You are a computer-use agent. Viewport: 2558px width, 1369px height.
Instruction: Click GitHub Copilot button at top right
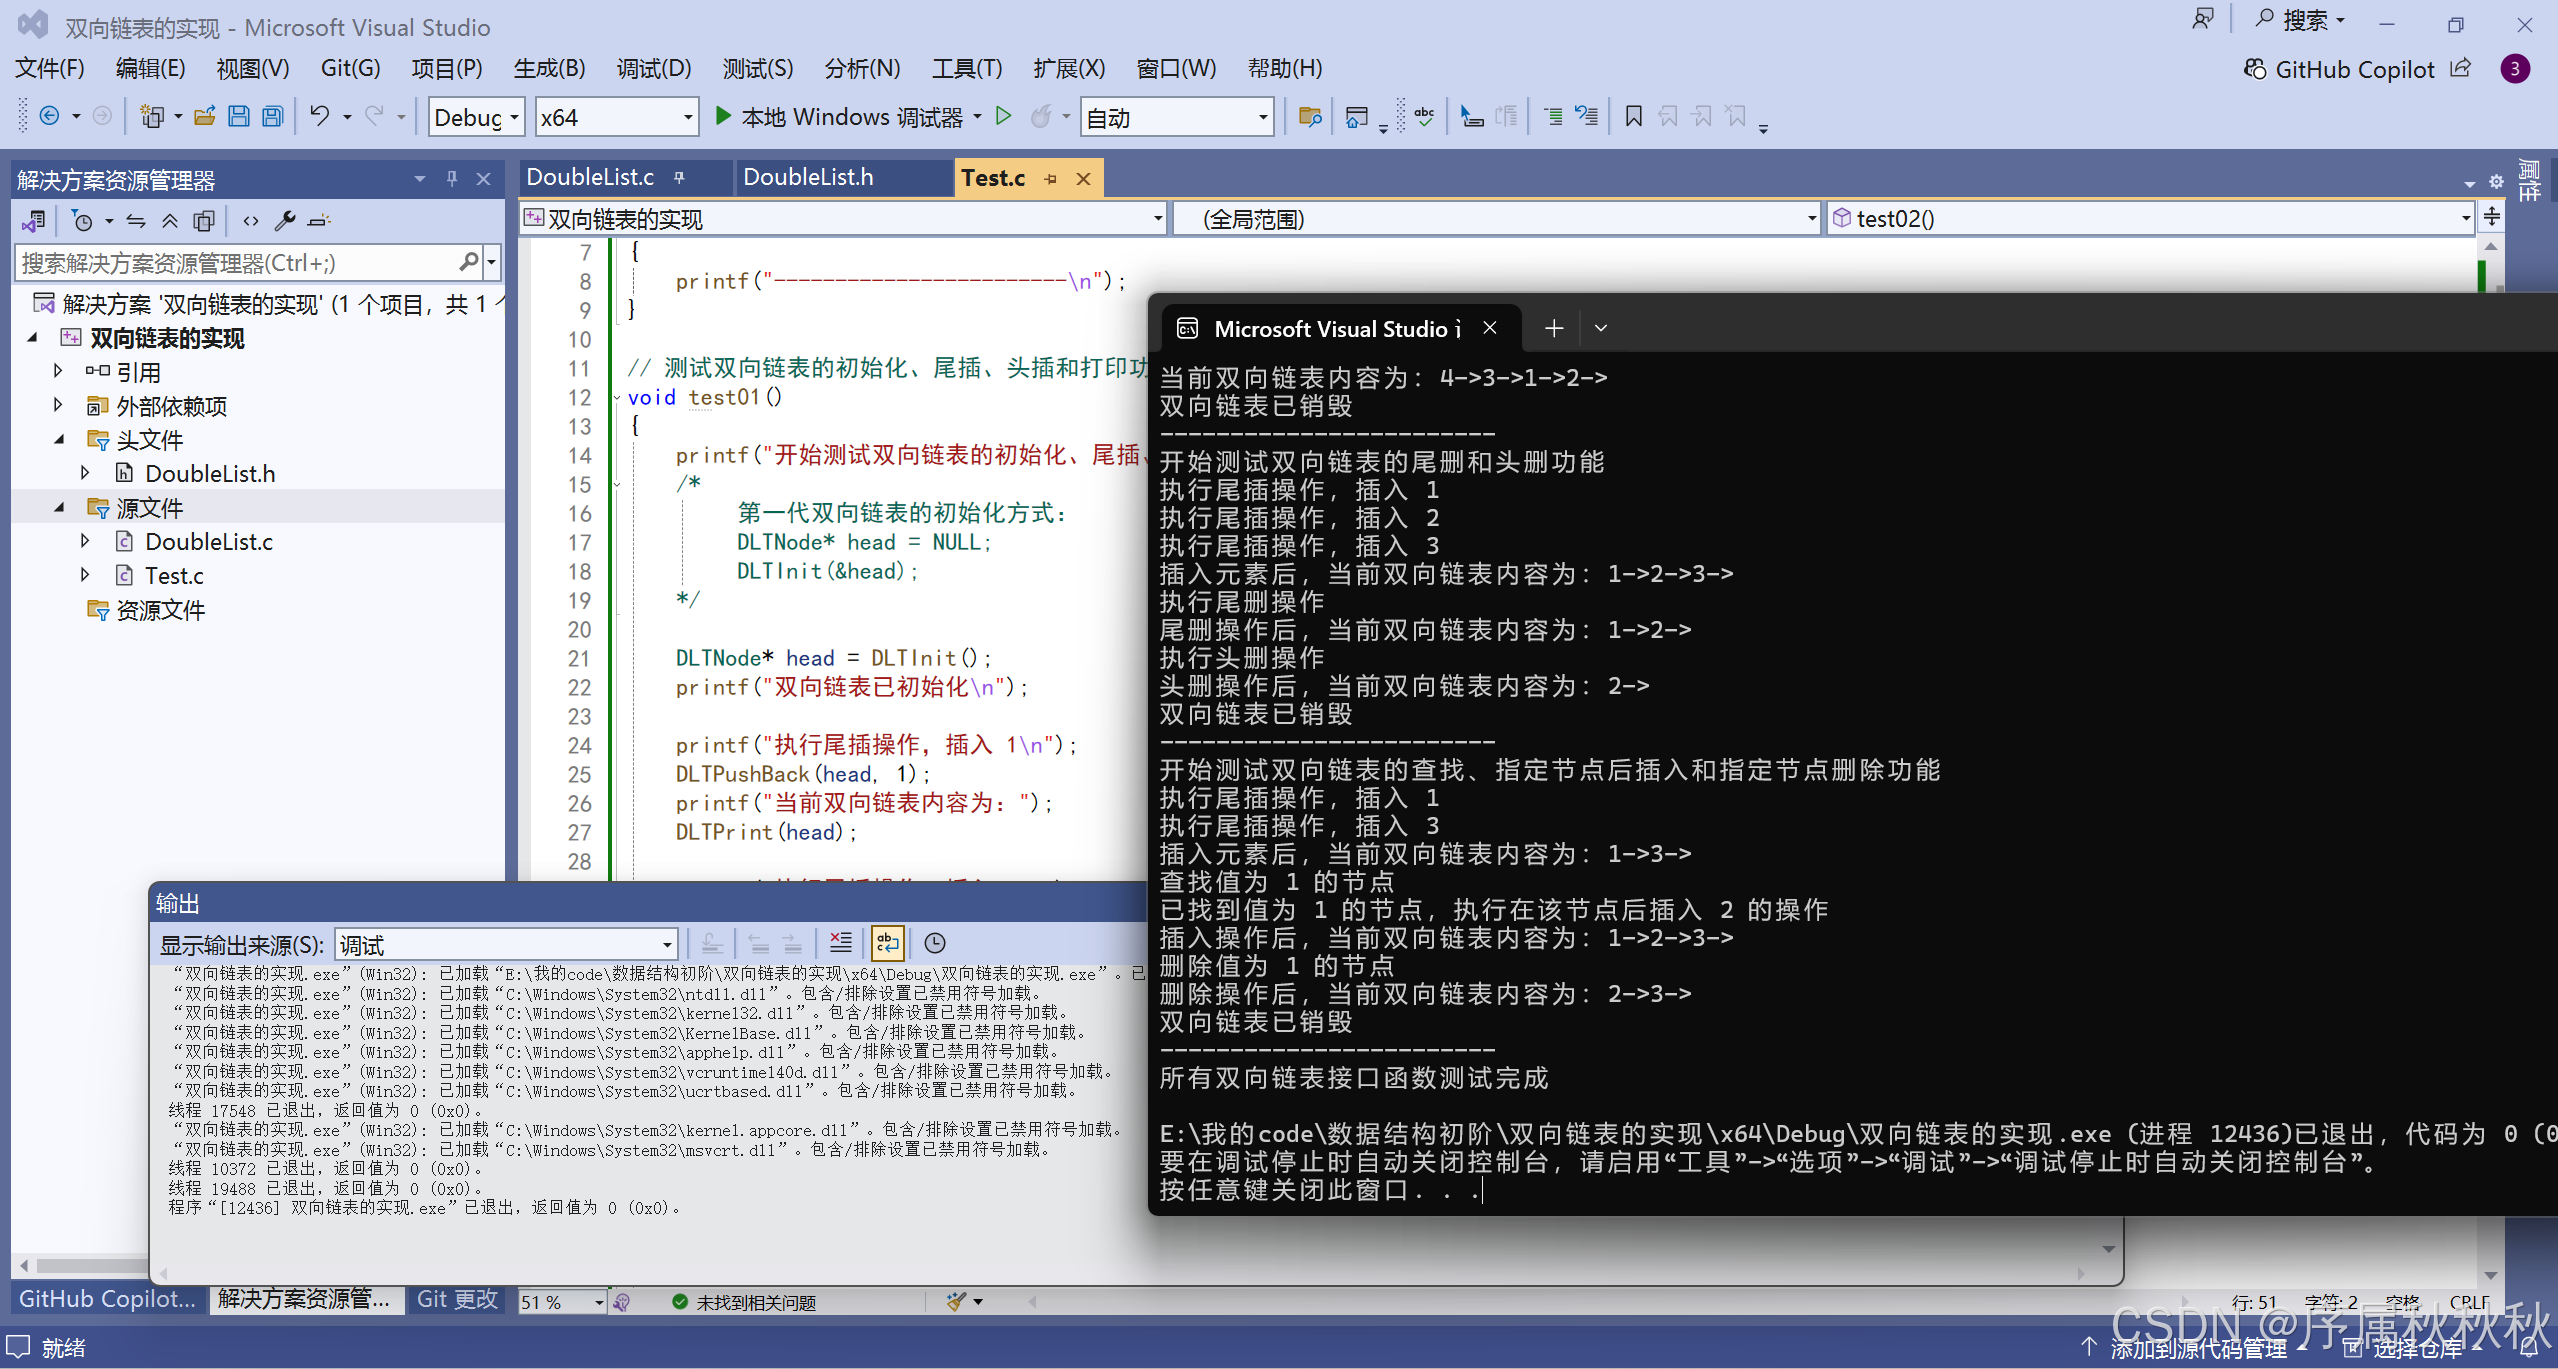click(x=2339, y=69)
